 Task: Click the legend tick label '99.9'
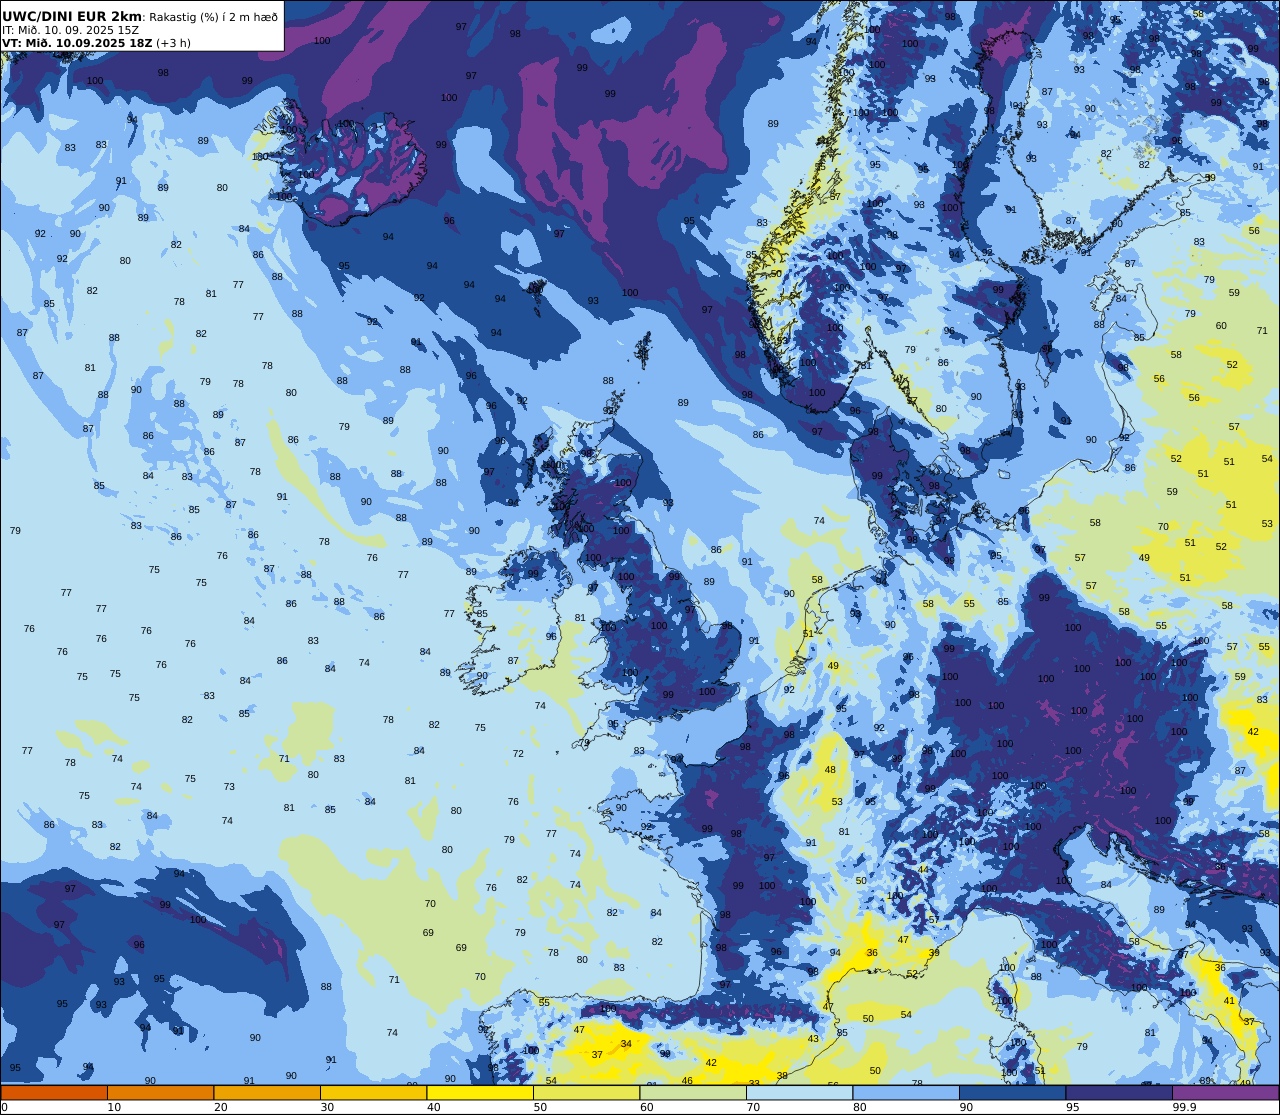click(1184, 1107)
